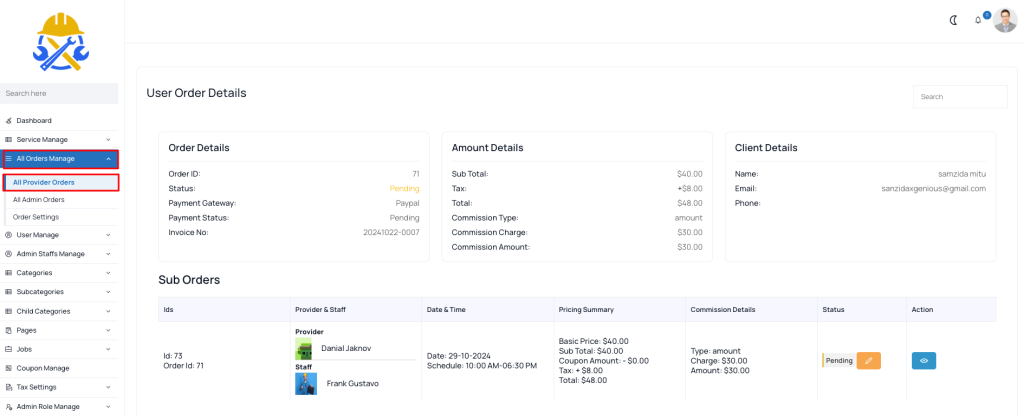Expand Admin Role Manage chevron
1024x416 pixels.
[x=108, y=407]
